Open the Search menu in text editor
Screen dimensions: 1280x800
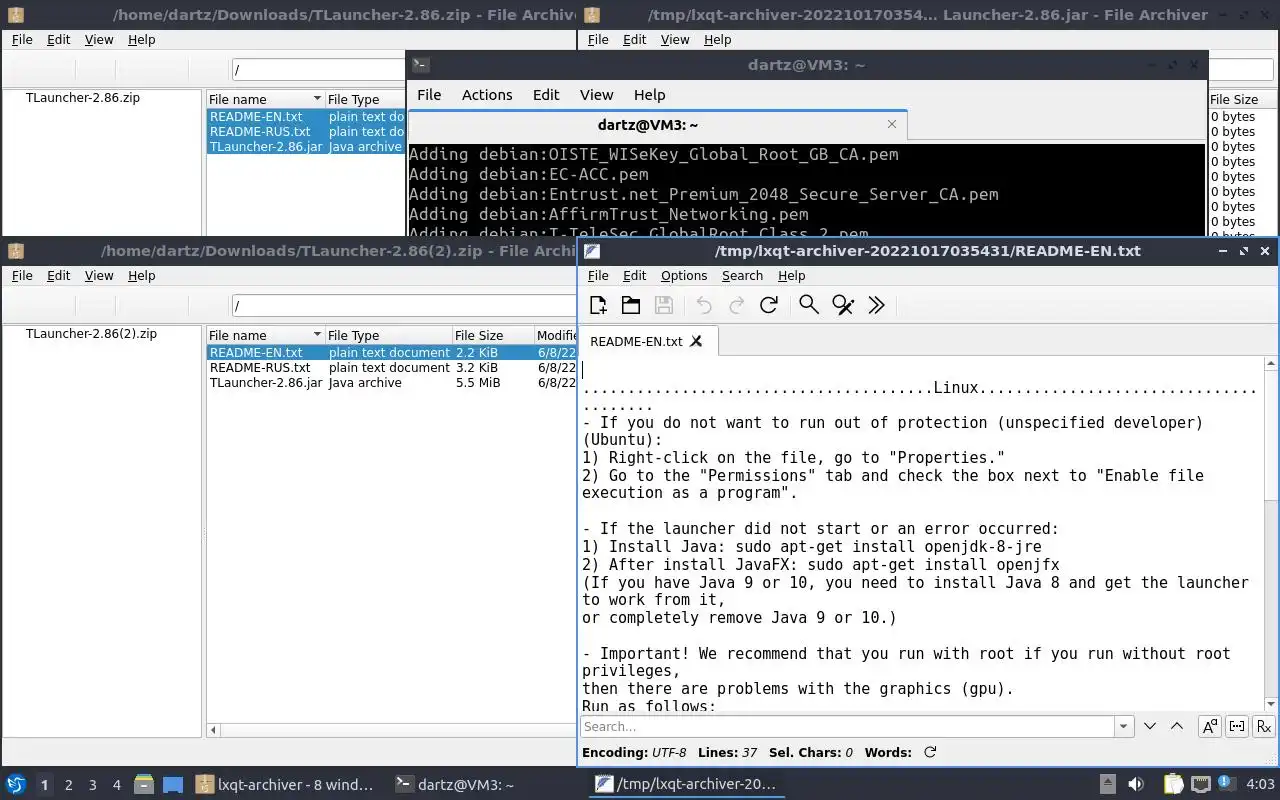[x=742, y=276]
